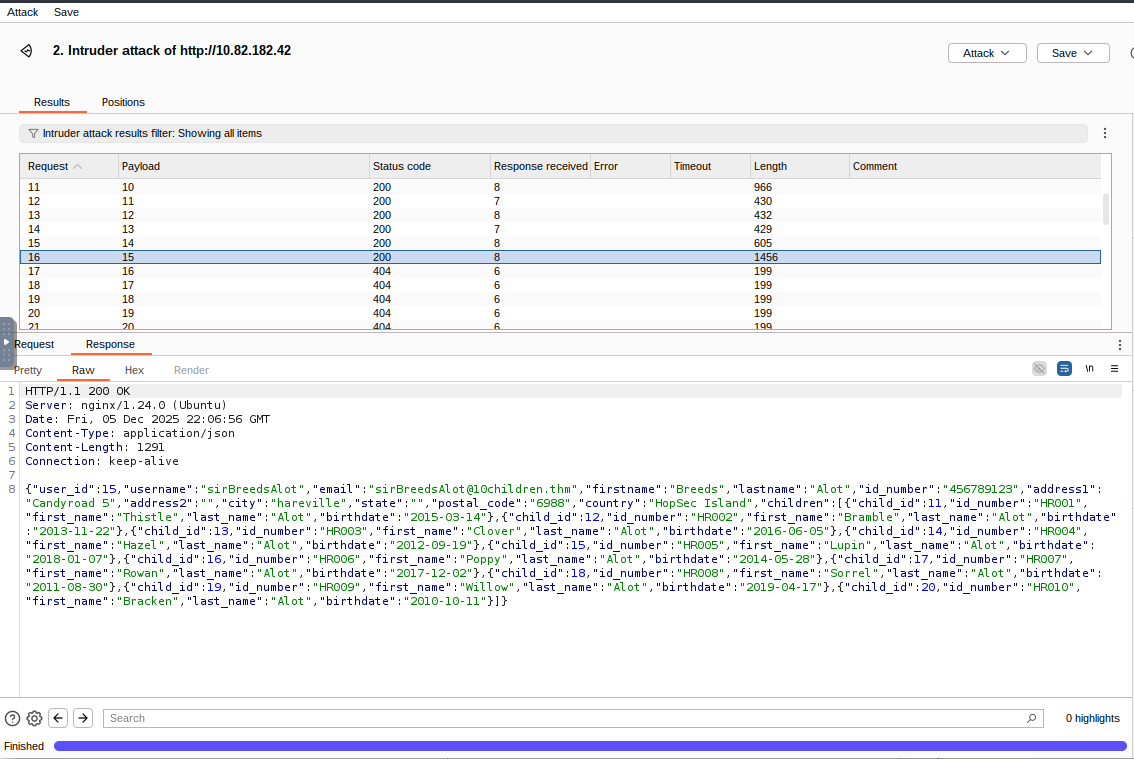Open the results filter funnel icon
The image size is (1134, 759).
click(33, 133)
